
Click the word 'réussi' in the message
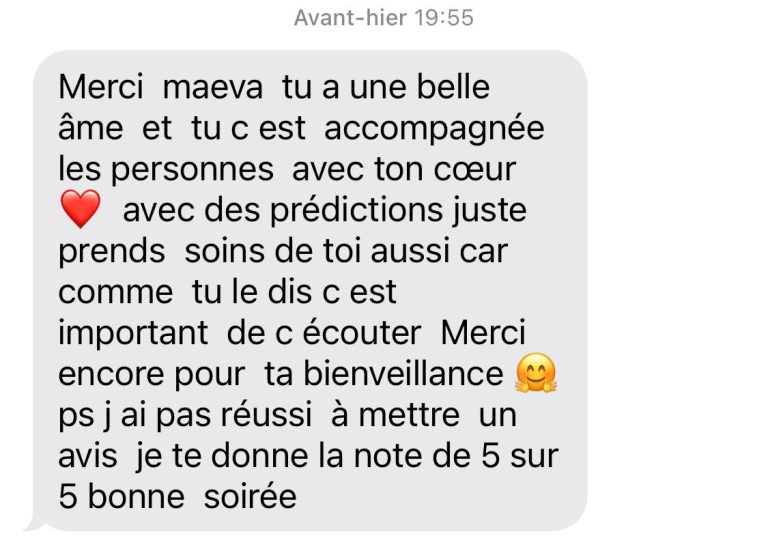pyautogui.click(x=266, y=415)
